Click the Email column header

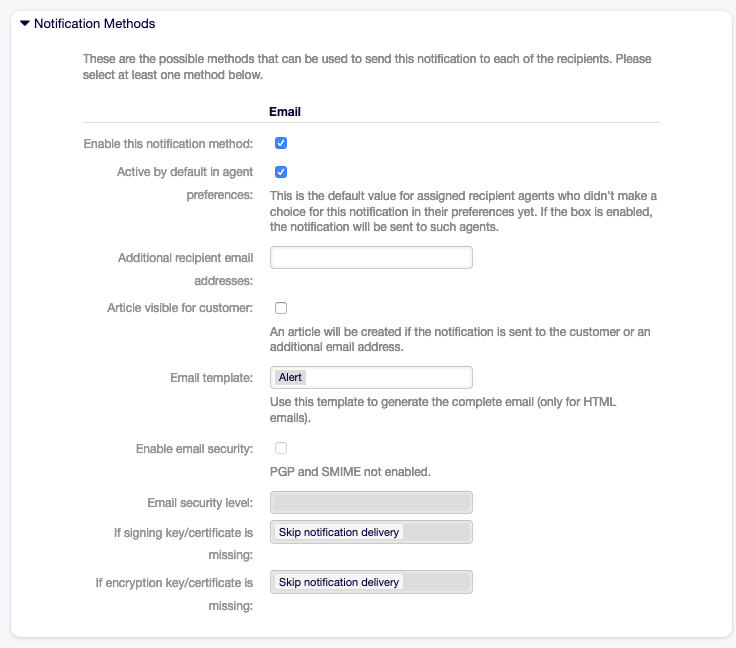pyautogui.click(x=285, y=112)
